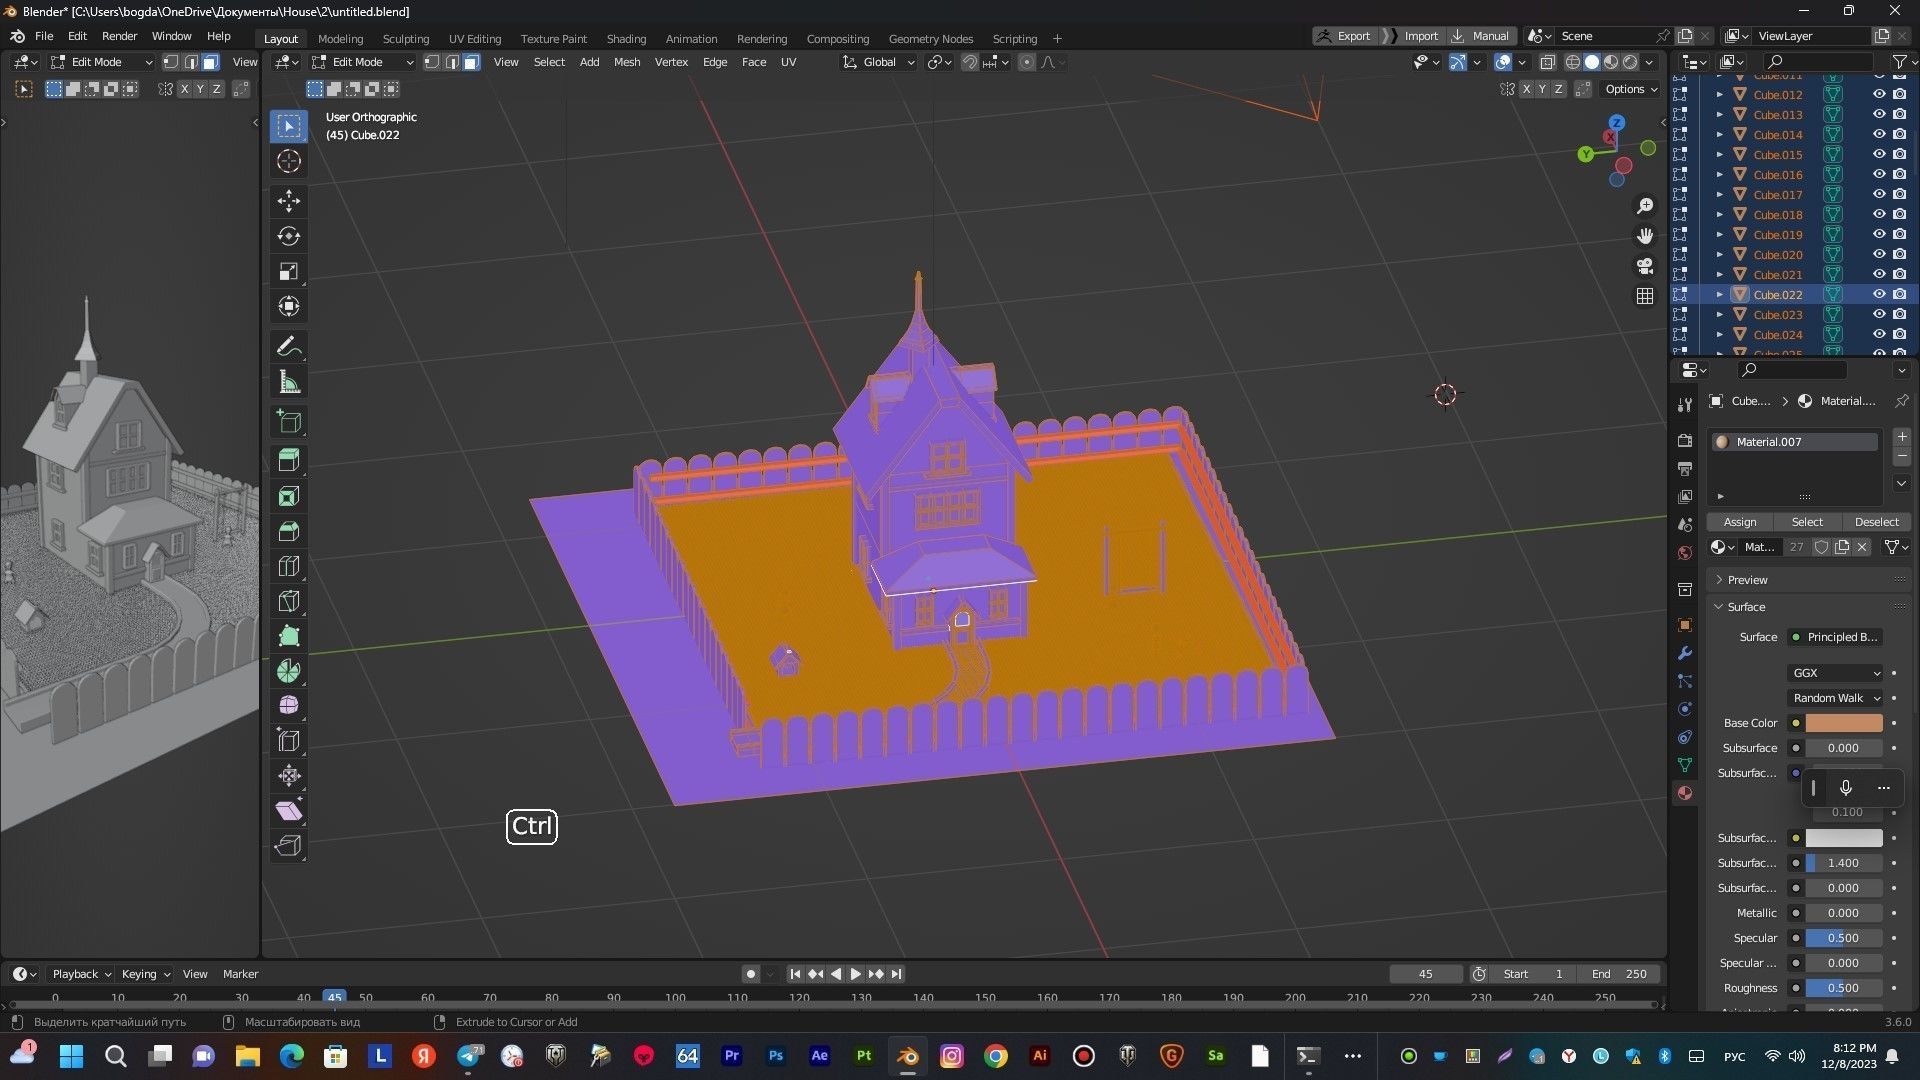Select the Add Cube tool
The image size is (1920, 1080).
tap(289, 422)
